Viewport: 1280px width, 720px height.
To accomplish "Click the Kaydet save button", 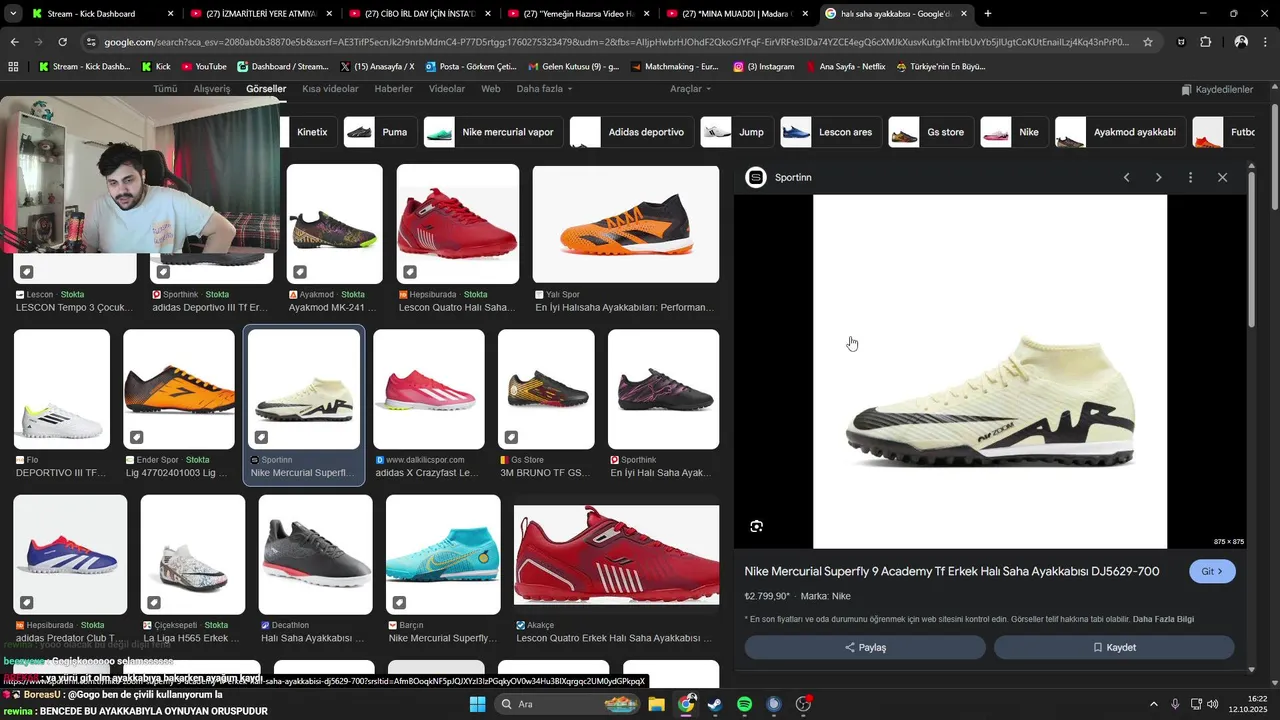I will [x=1114, y=647].
